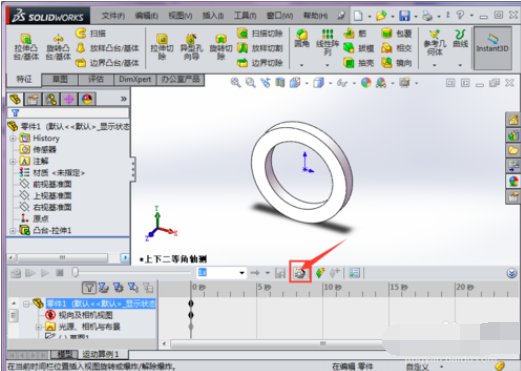Click the 拉伸切除 button

(x=162, y=47)
